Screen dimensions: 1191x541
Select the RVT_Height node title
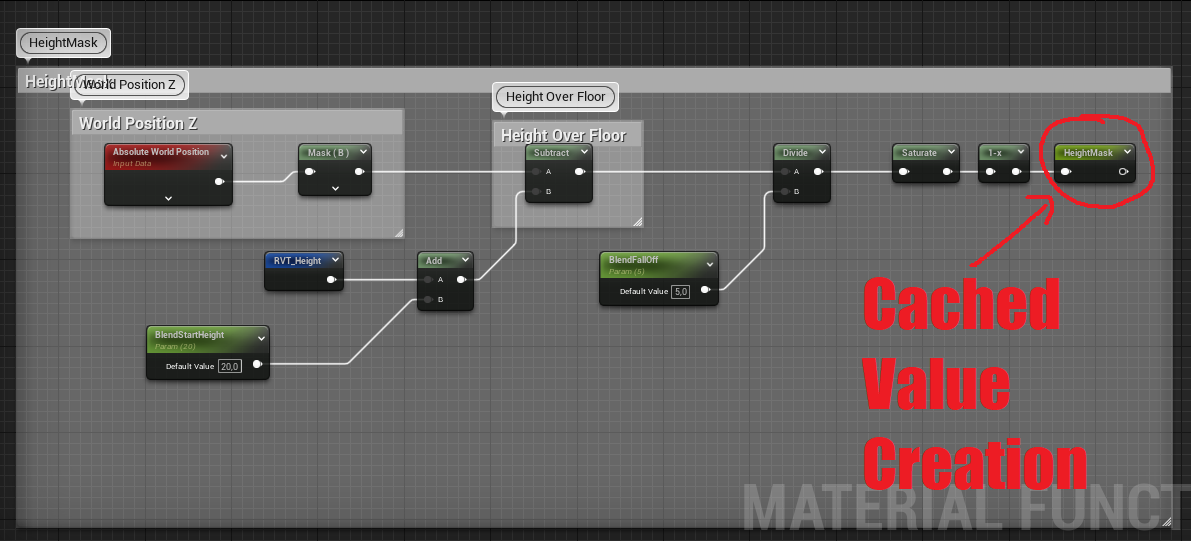point(297,261)
